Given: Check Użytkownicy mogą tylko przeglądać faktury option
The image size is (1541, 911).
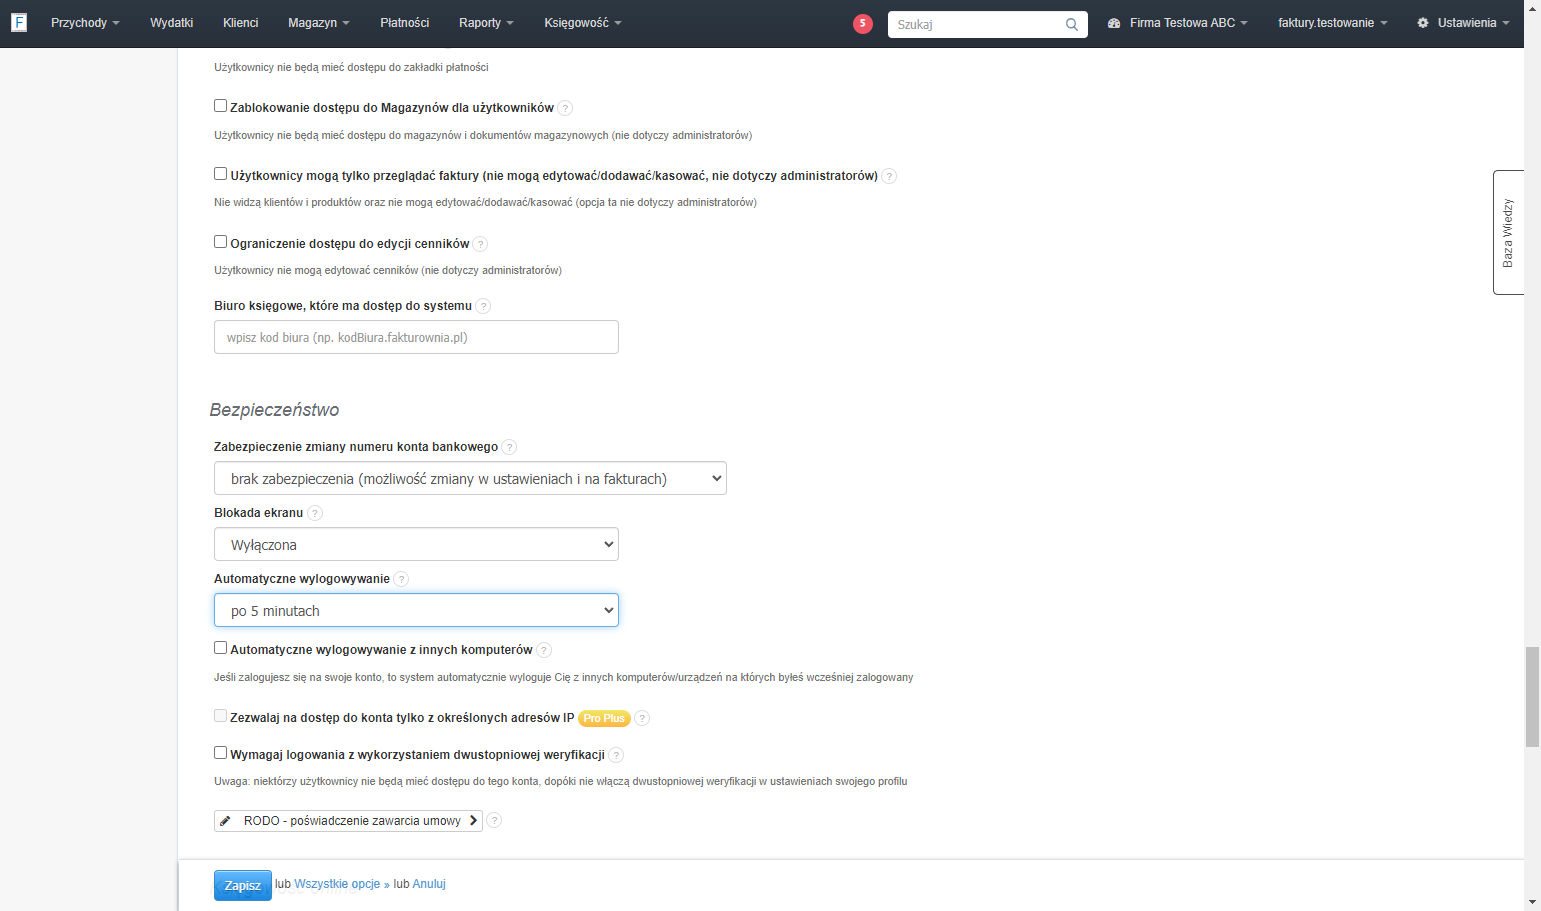Looking at the screenshot, I should coord(220,174).
